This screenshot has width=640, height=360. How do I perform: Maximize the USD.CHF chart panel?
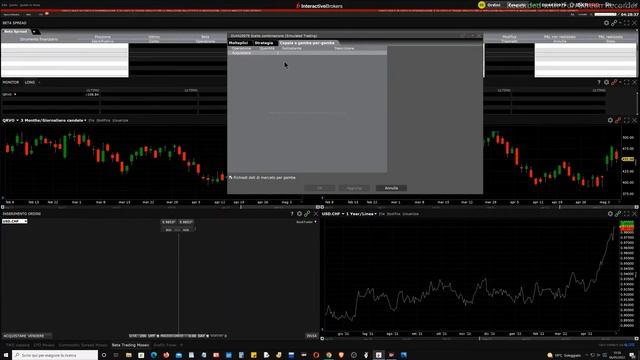[627, 213]
